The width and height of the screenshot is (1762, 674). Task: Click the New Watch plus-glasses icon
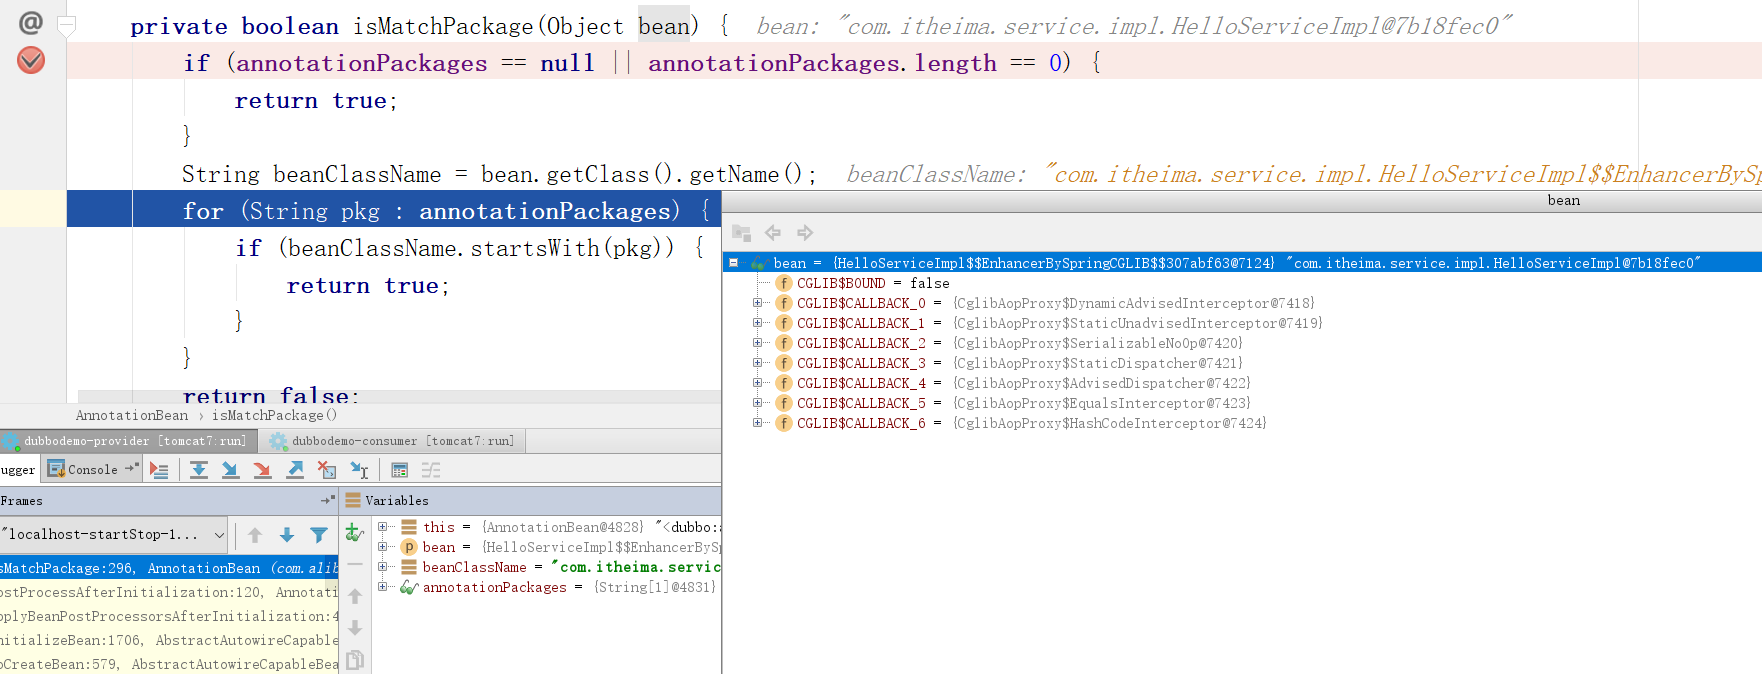354,533
